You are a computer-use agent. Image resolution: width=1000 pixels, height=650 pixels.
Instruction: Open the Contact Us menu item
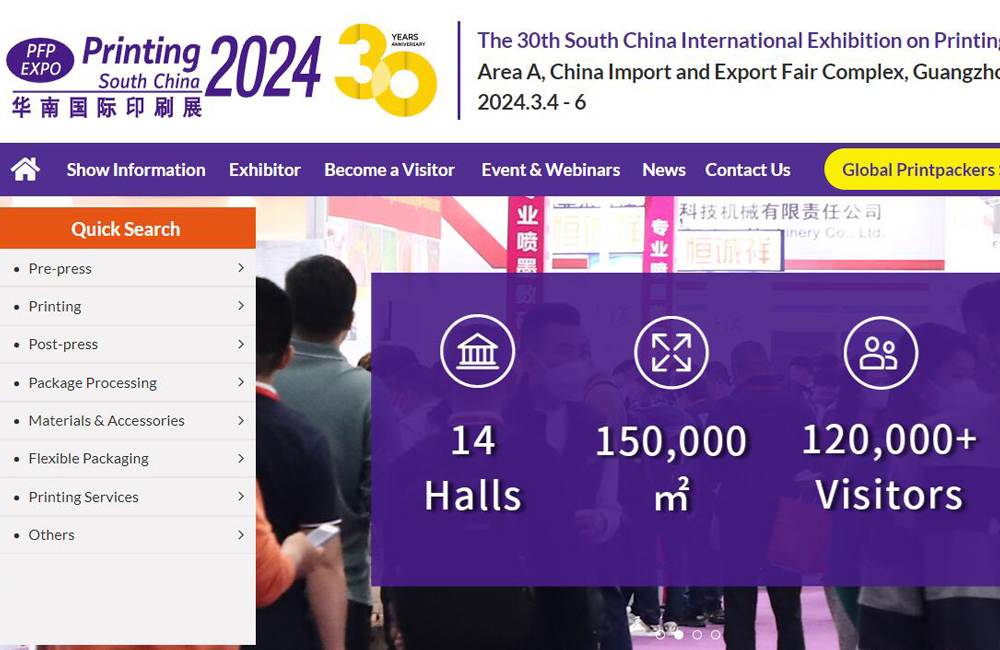tap(748, 170)
